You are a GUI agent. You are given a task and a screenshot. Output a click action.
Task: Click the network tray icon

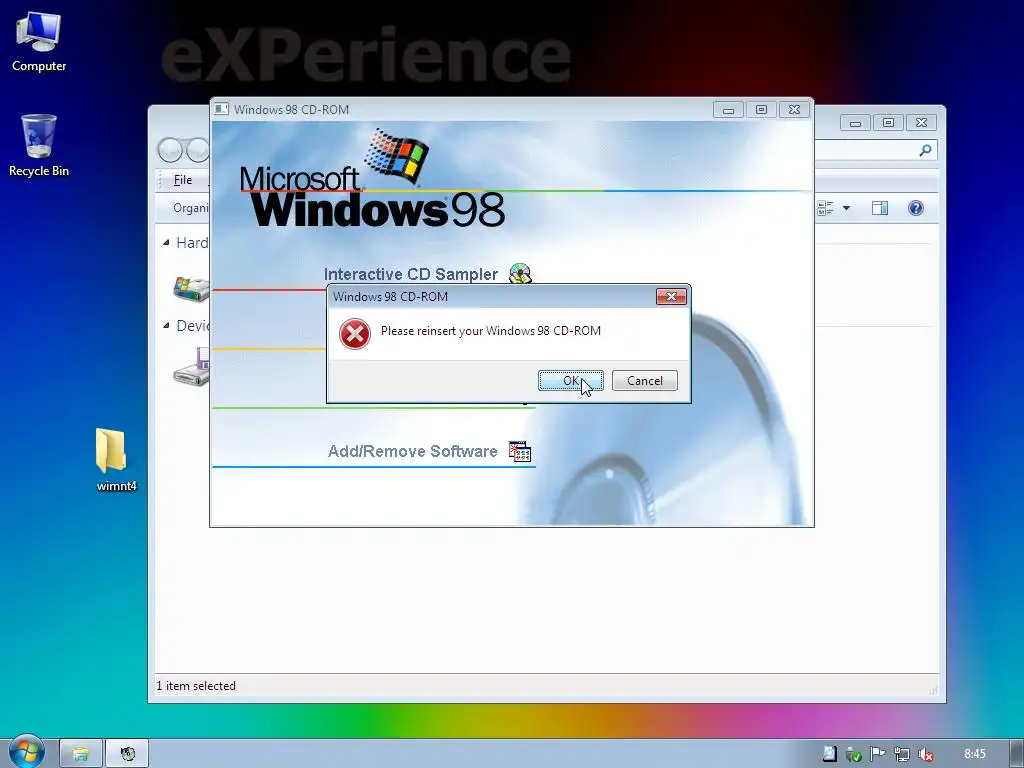tap(901, 754)
